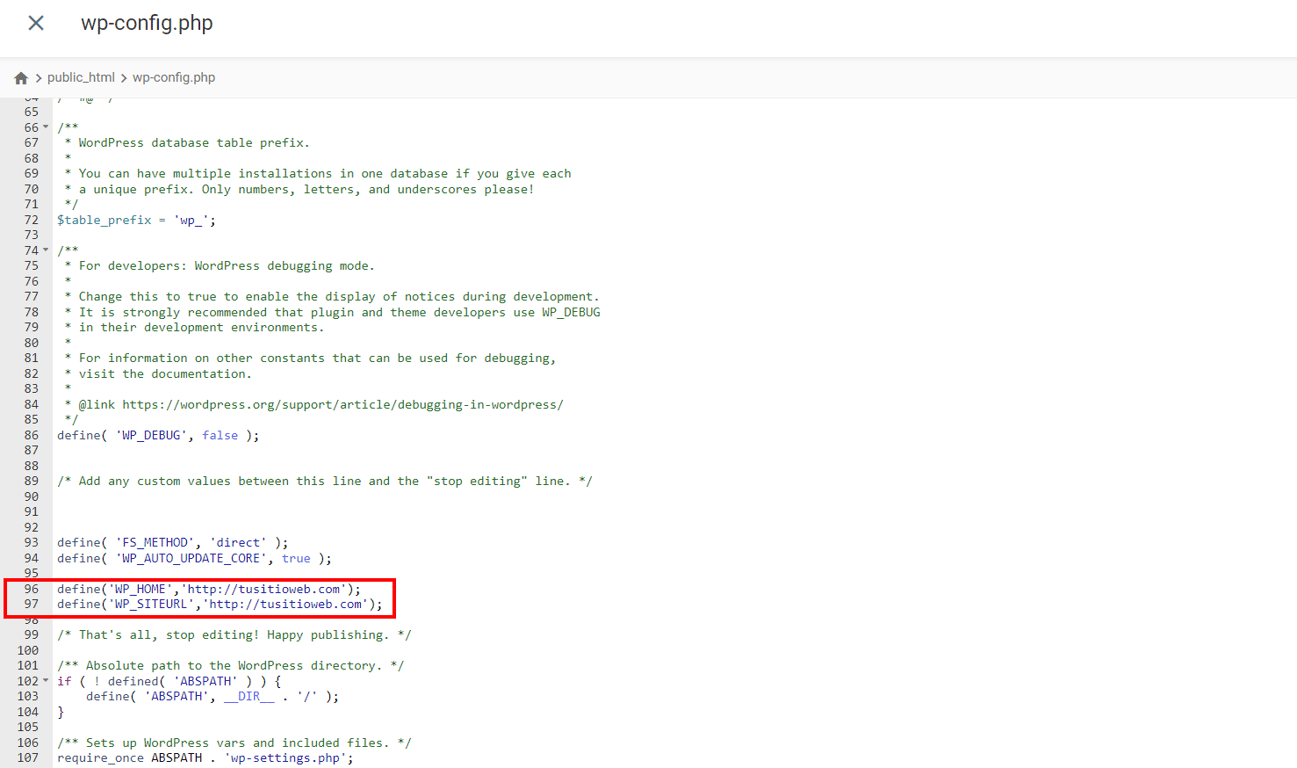Click line number 96 in the gutter

(x=31, y=588)
